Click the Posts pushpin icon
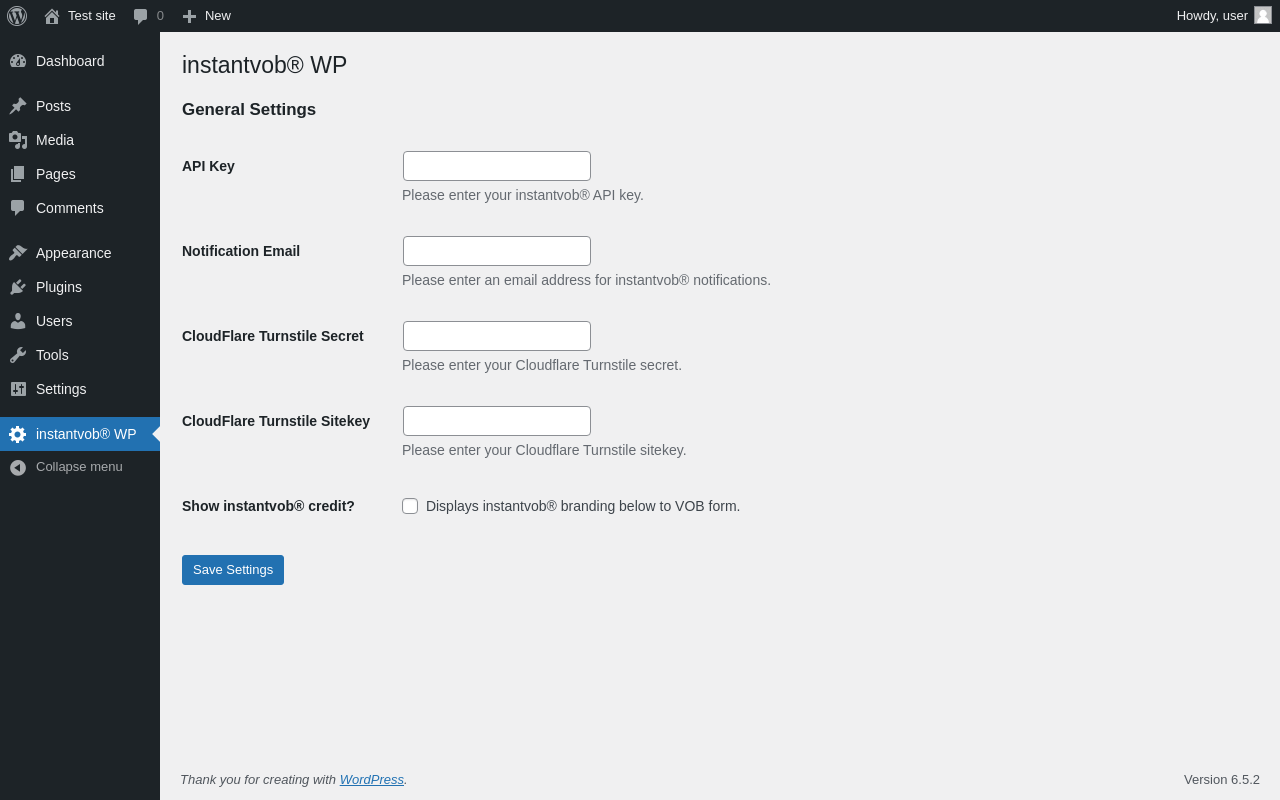The width and height of the screenshot is (1280, 800). [18, 106]
